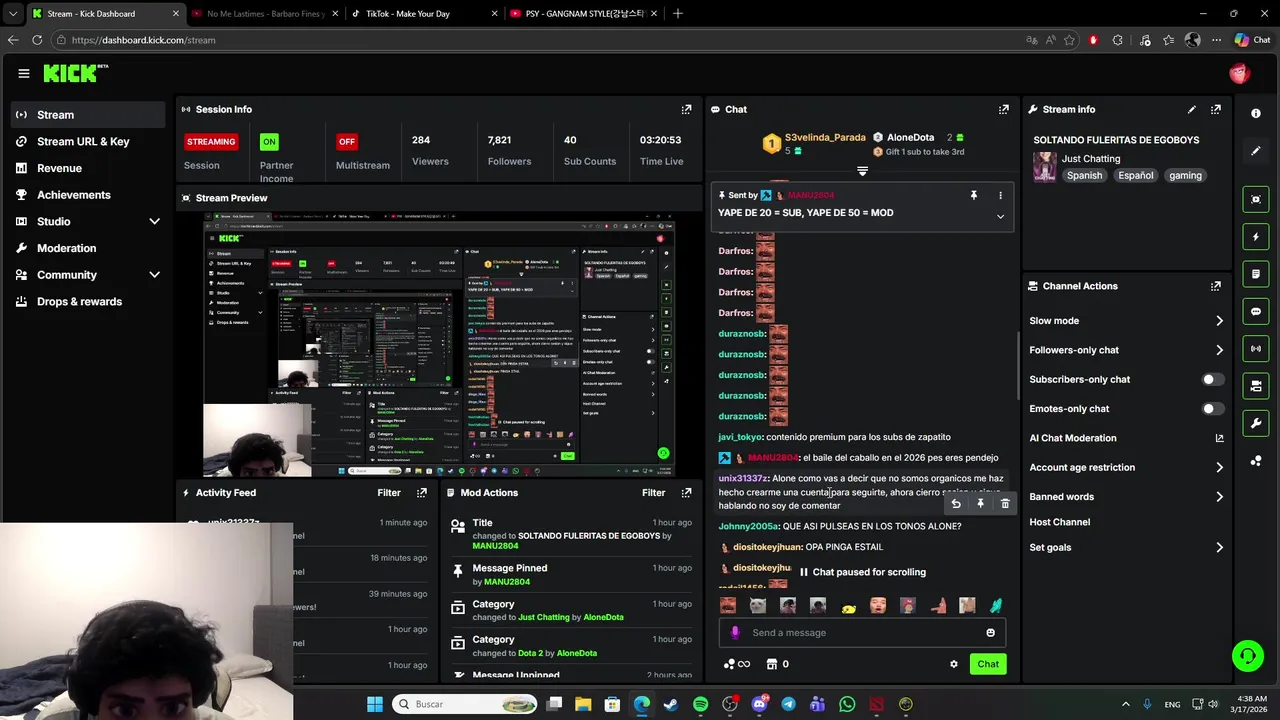Viewport: 1280px width, 720px height.
Task: Unpin the pinned chat message
Action: tap(973, 195)
